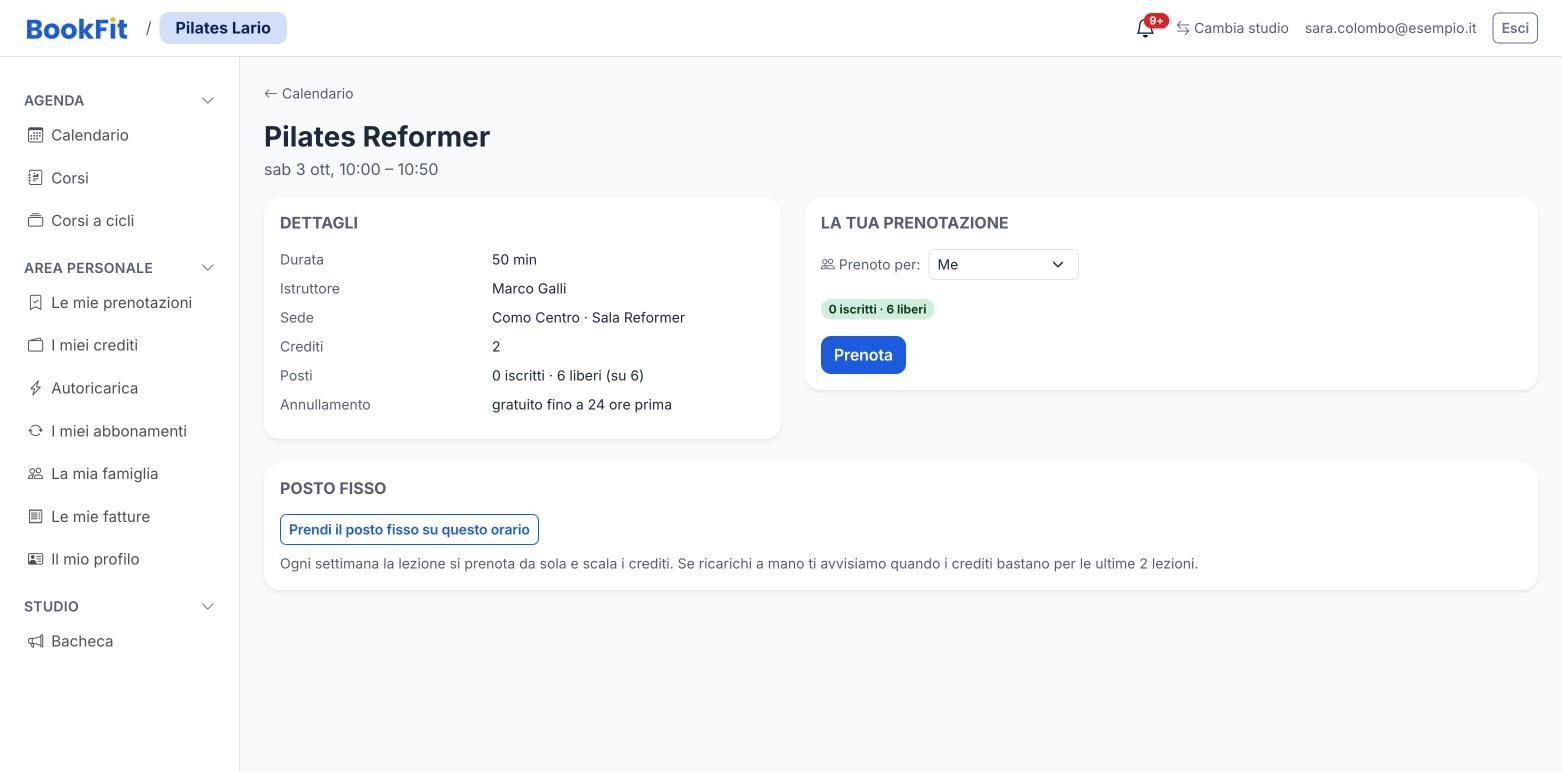This screenshot has height=772, width=1562.
Task: Click the Le mie prenotazioni bookmark icon
Action: pyautogui.click(x=35, y=302)
